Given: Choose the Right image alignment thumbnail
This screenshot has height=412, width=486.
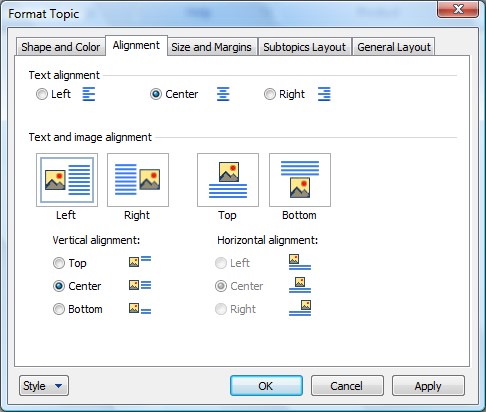Looking at the screenshot, I should [138, 180].
